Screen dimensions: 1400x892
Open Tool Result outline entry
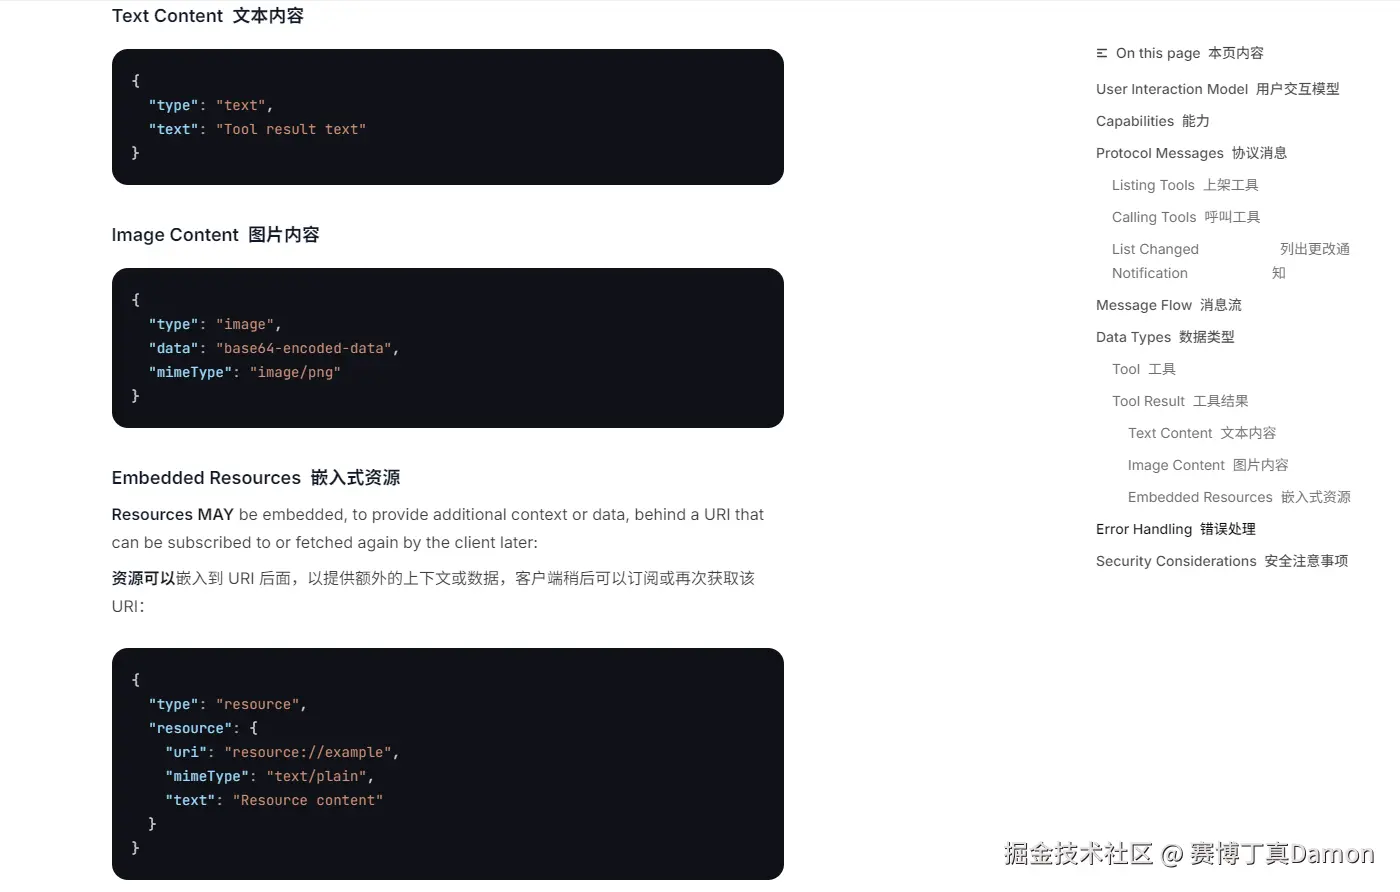point(1180,401)
